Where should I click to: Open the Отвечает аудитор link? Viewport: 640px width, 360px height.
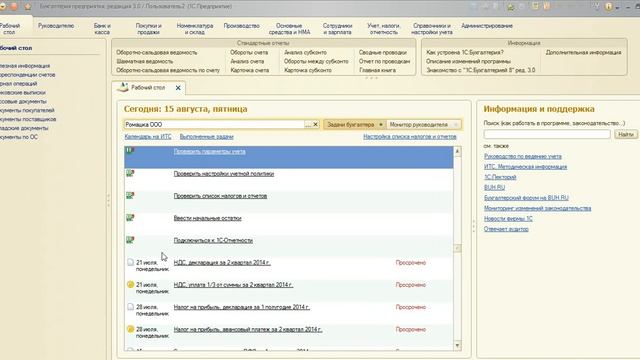(506, 229)
